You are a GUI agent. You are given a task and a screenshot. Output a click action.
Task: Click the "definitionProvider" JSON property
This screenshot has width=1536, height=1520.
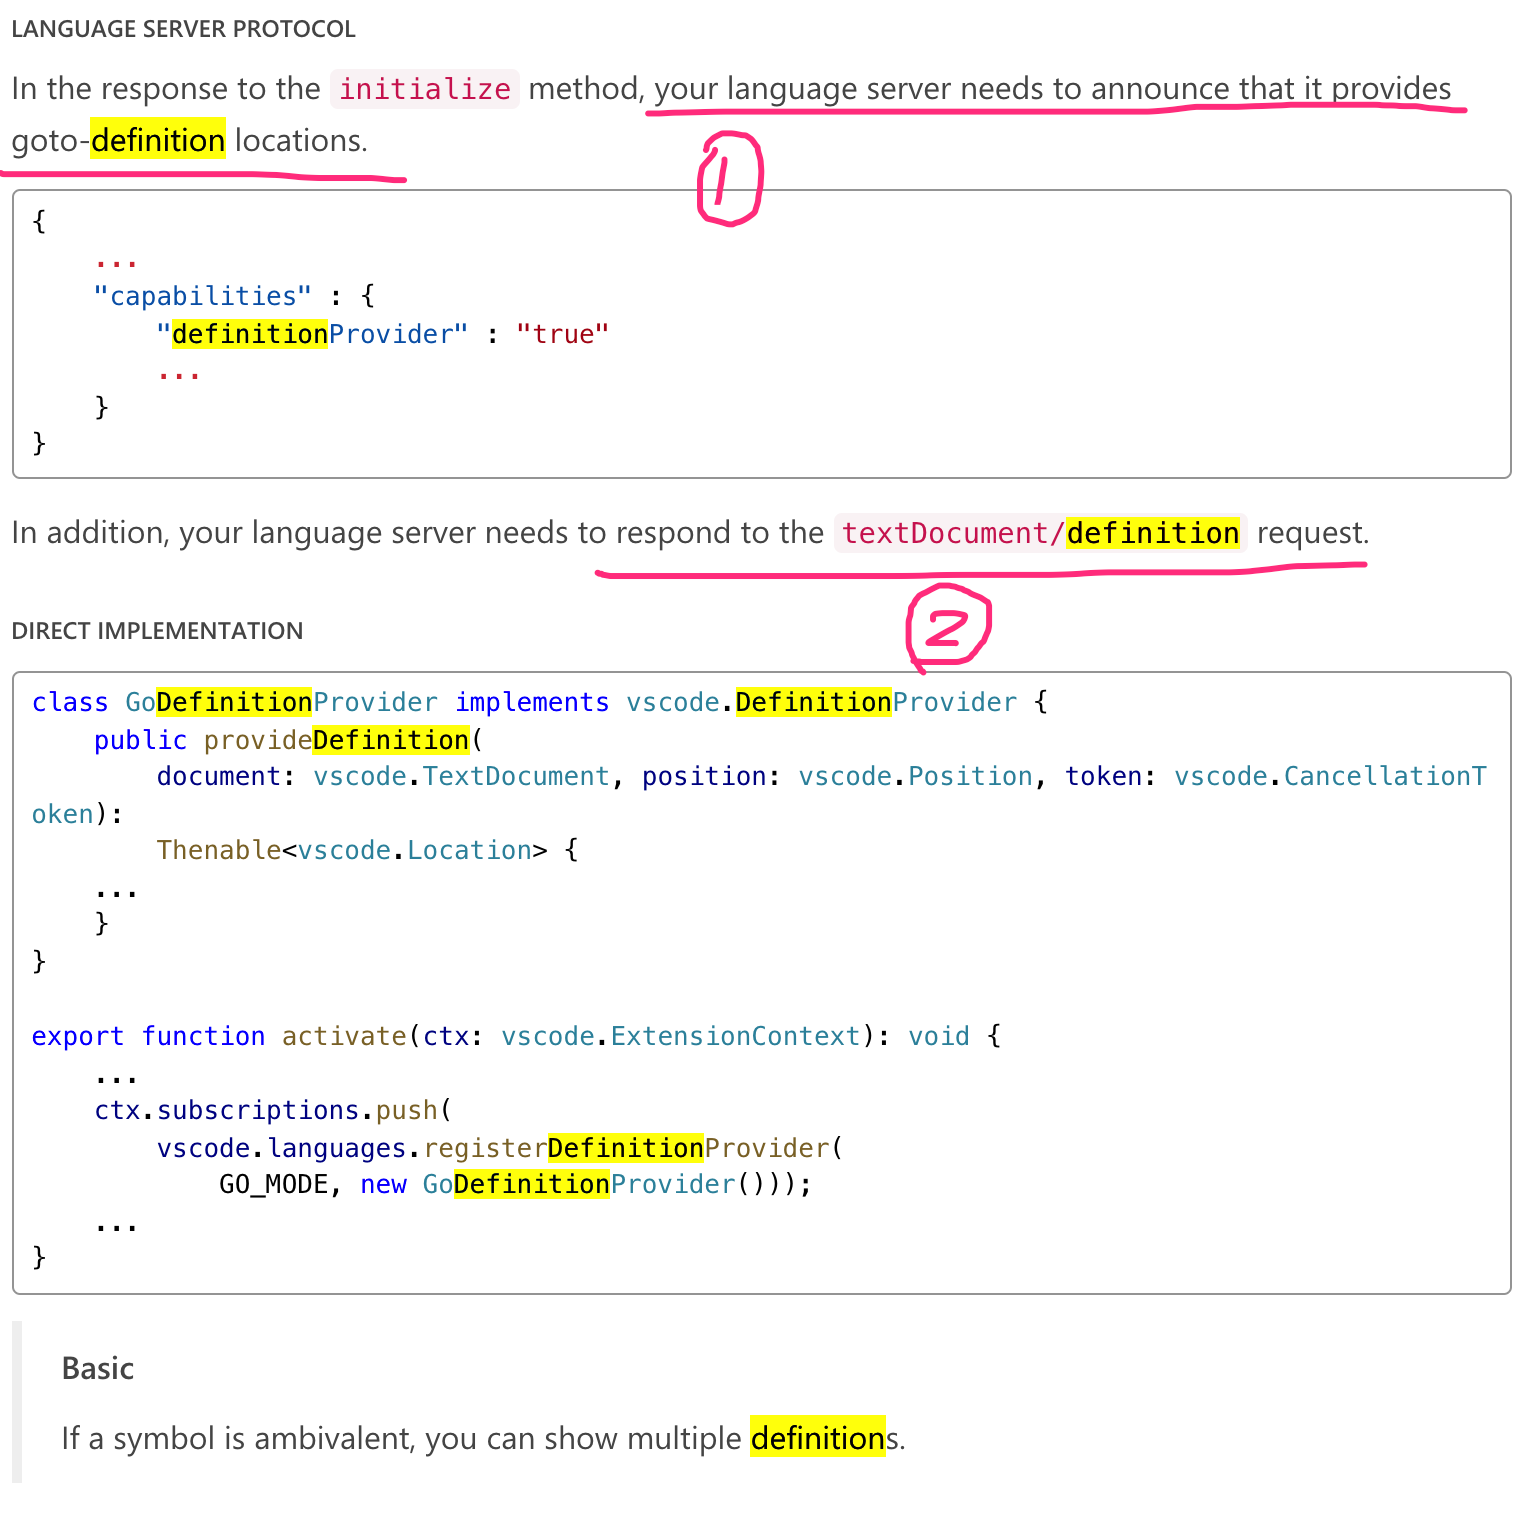(x=312, y=334)
